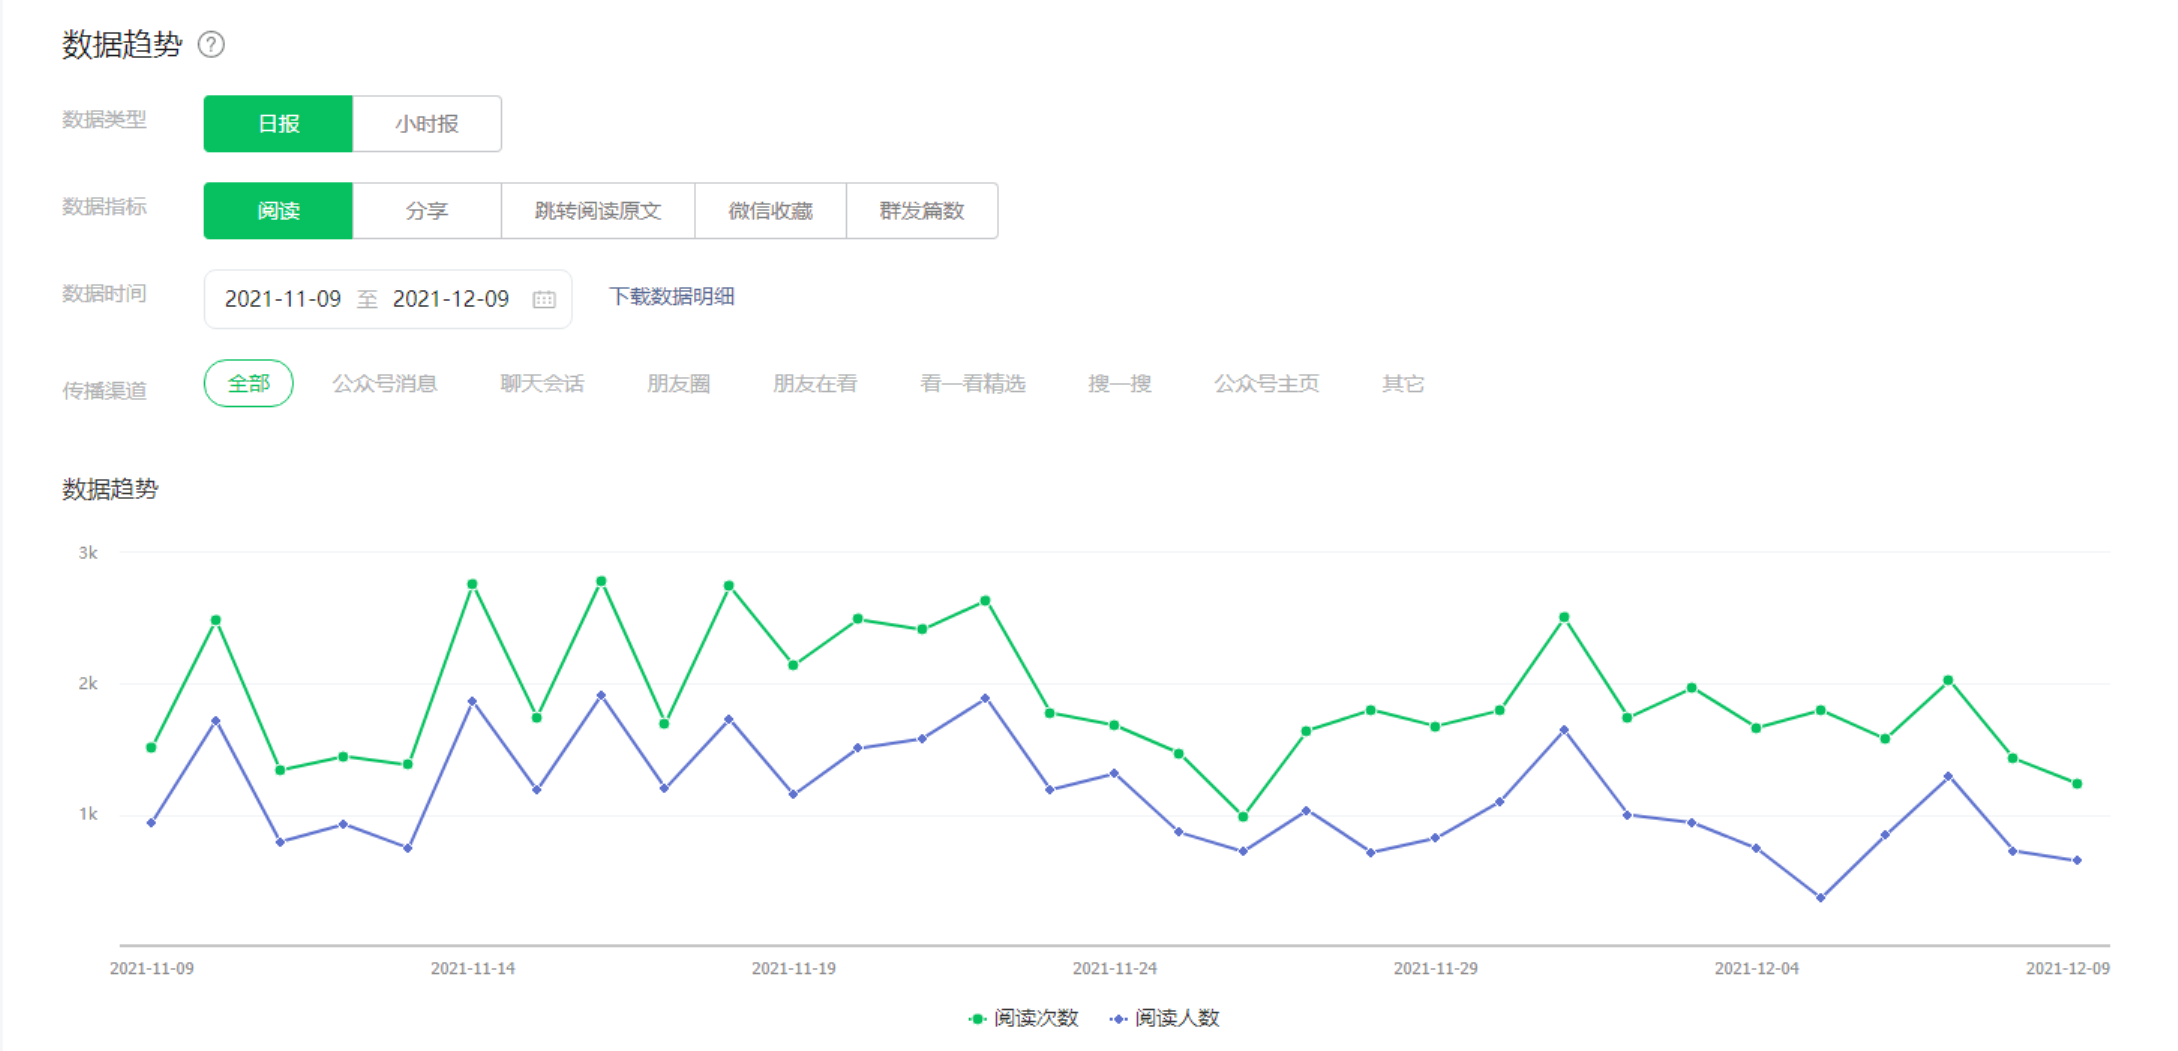Open the 跳转阅读原文 metric tab
2178x1051 pixels.
tap(598, 211)
